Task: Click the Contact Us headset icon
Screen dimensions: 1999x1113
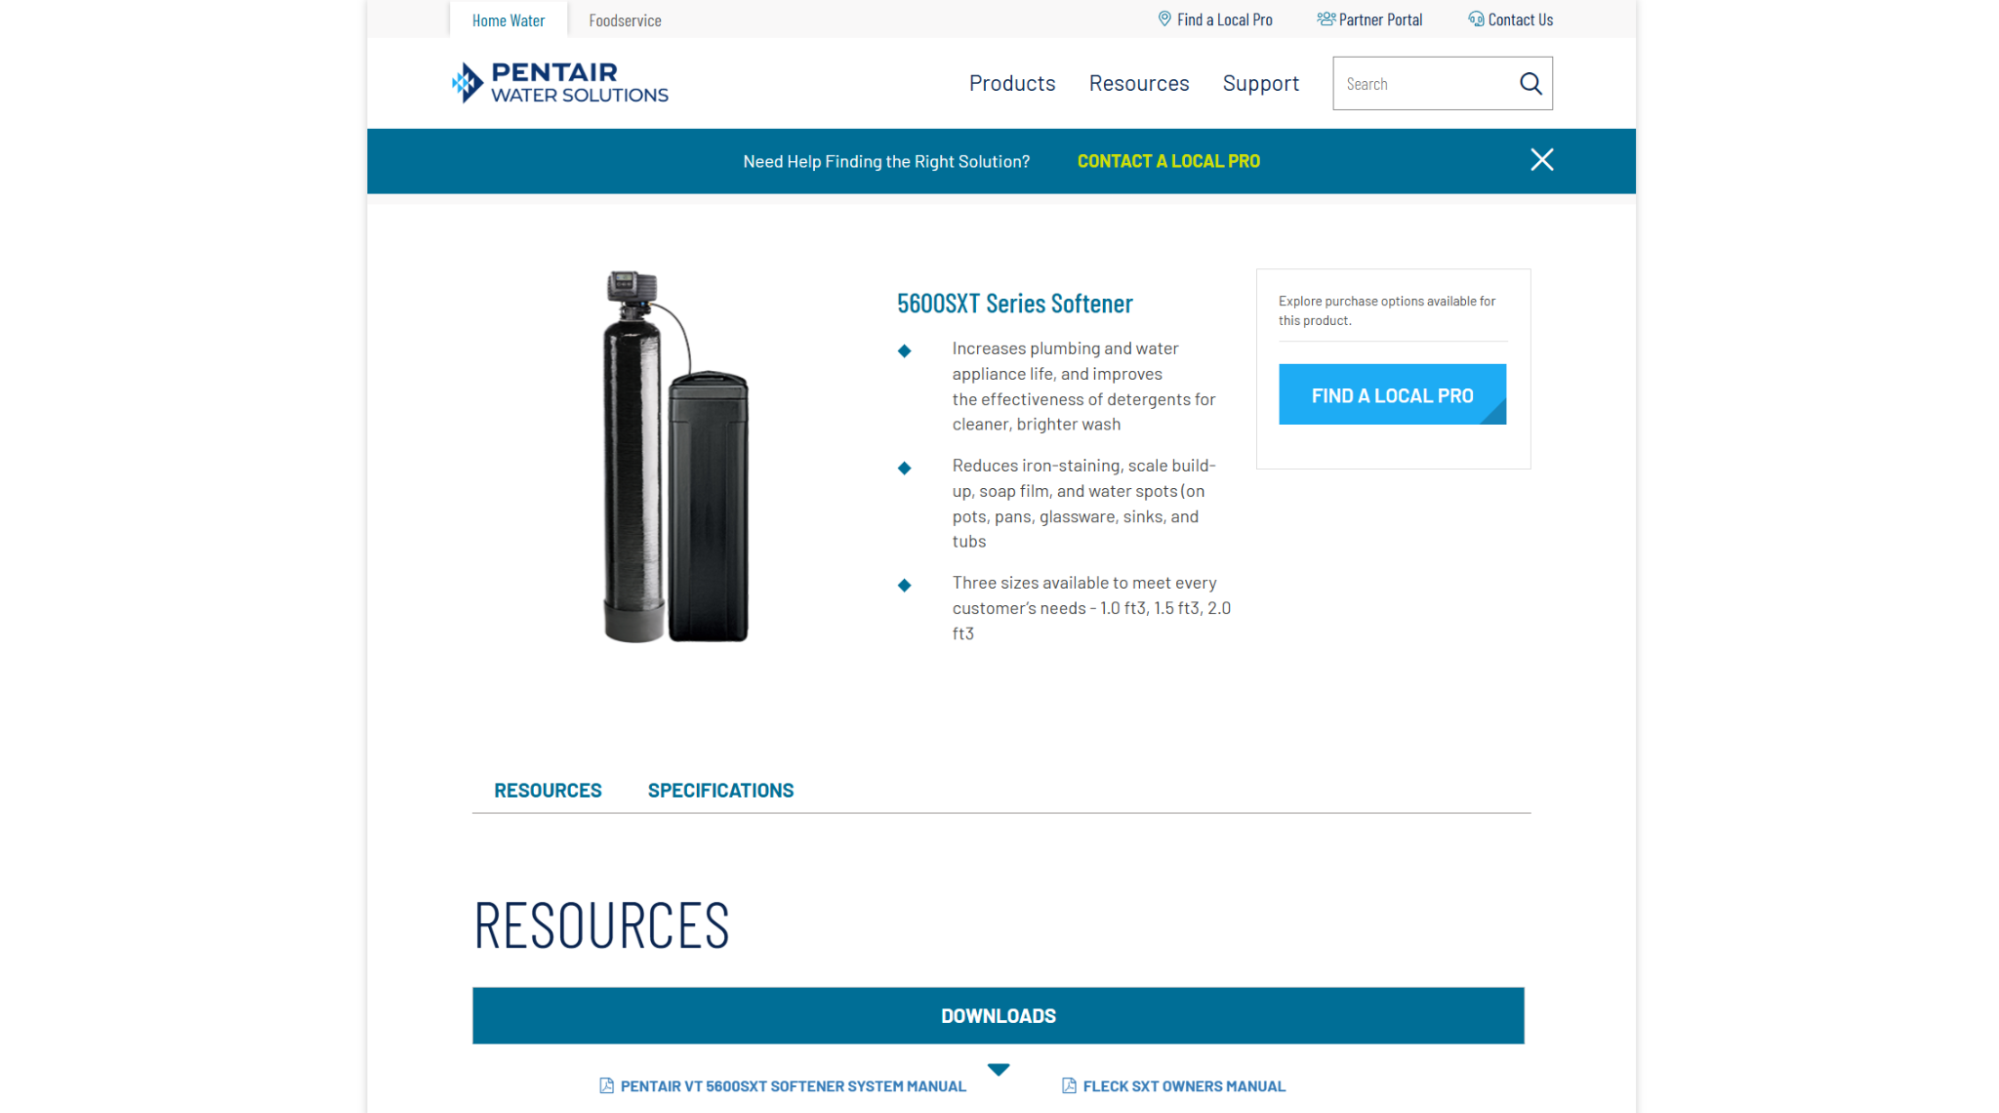Action: point(1476,19)
